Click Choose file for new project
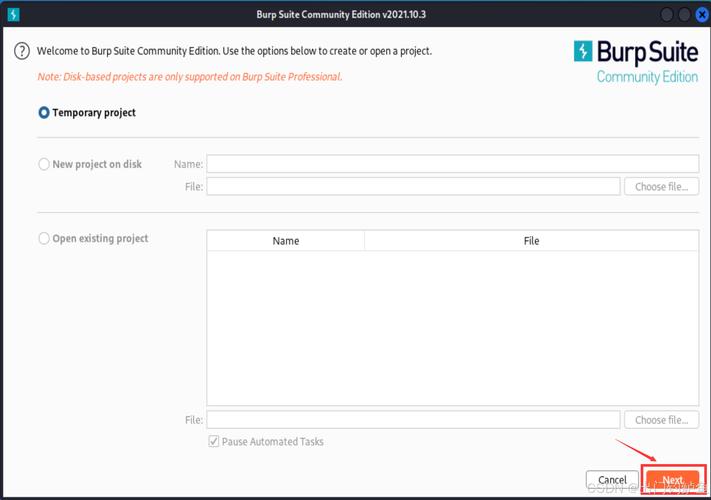The width and height of the screenshot is (711, 500). 662,186
